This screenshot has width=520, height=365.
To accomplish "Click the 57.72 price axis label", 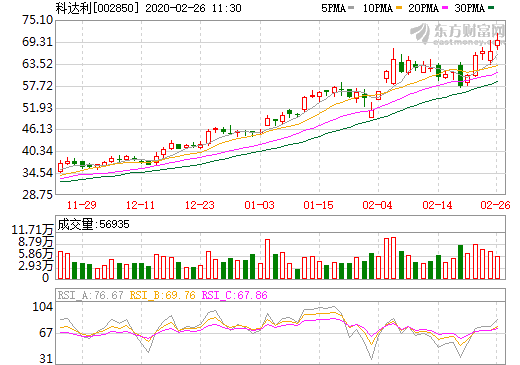I will (37, 86).
